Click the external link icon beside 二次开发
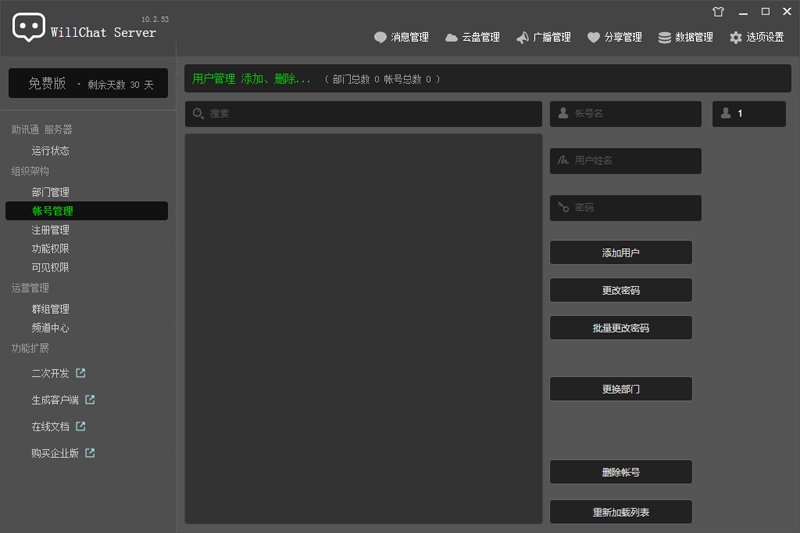Screen dimensions: 800x533 (x=81, y=373)
